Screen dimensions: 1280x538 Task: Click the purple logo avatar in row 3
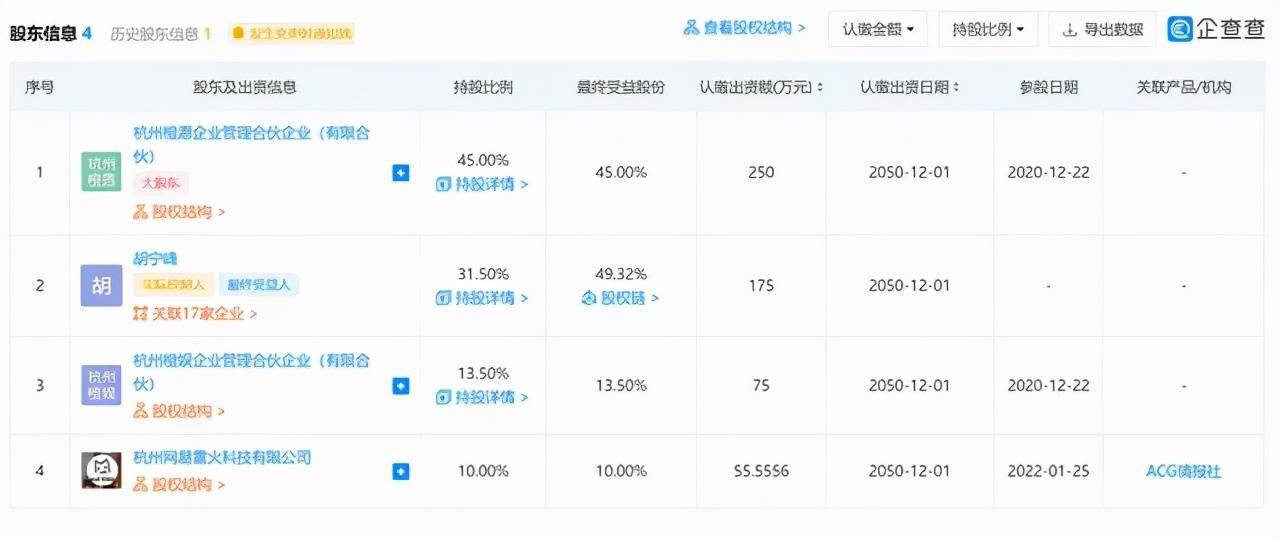pos(101,385)
